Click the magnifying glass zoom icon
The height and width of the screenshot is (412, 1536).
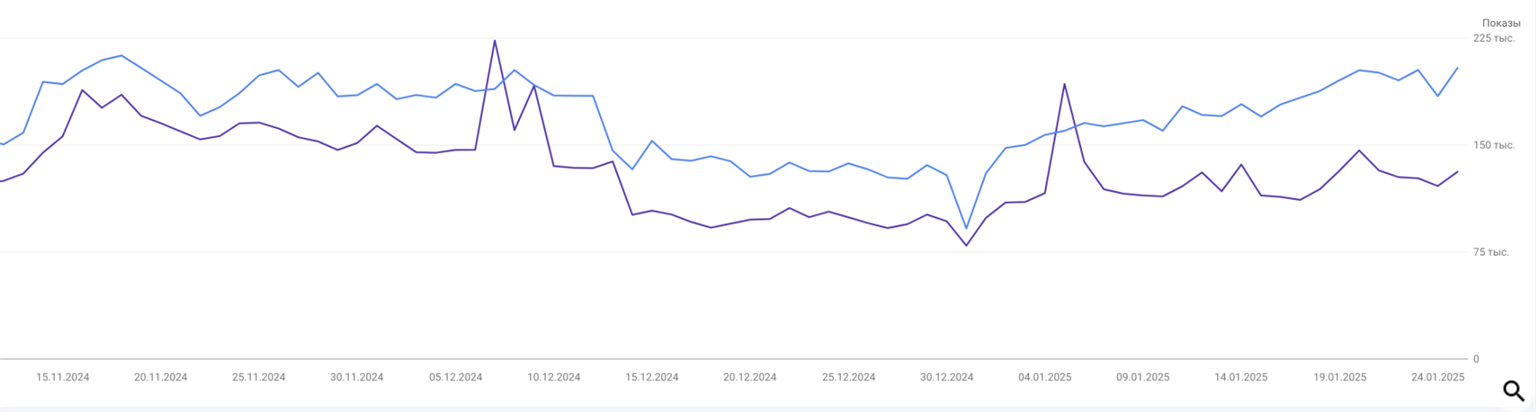[1514, 391]
